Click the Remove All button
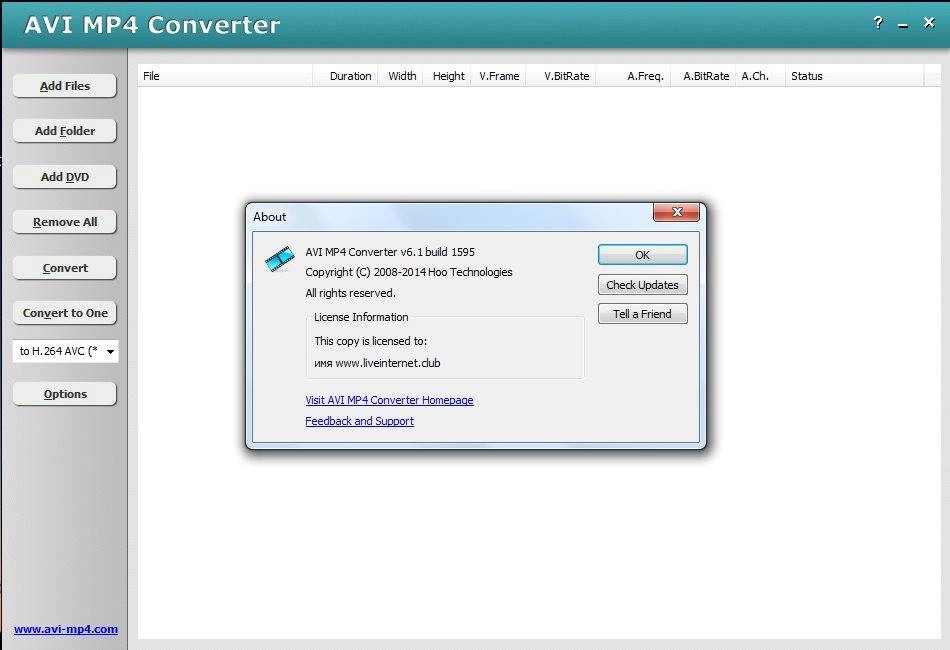Screen dimensions: 950x650 pyautogui.click(x=65, y=222)
